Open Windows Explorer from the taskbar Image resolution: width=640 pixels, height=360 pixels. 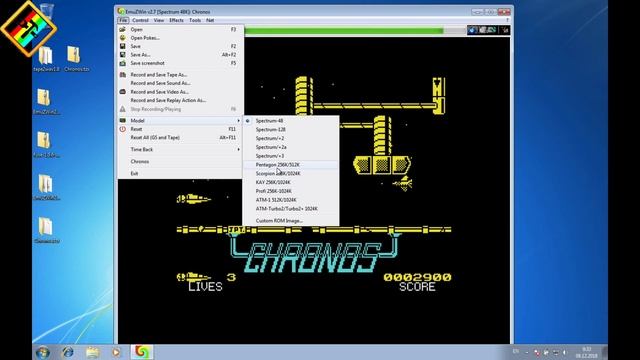(92, 352)
